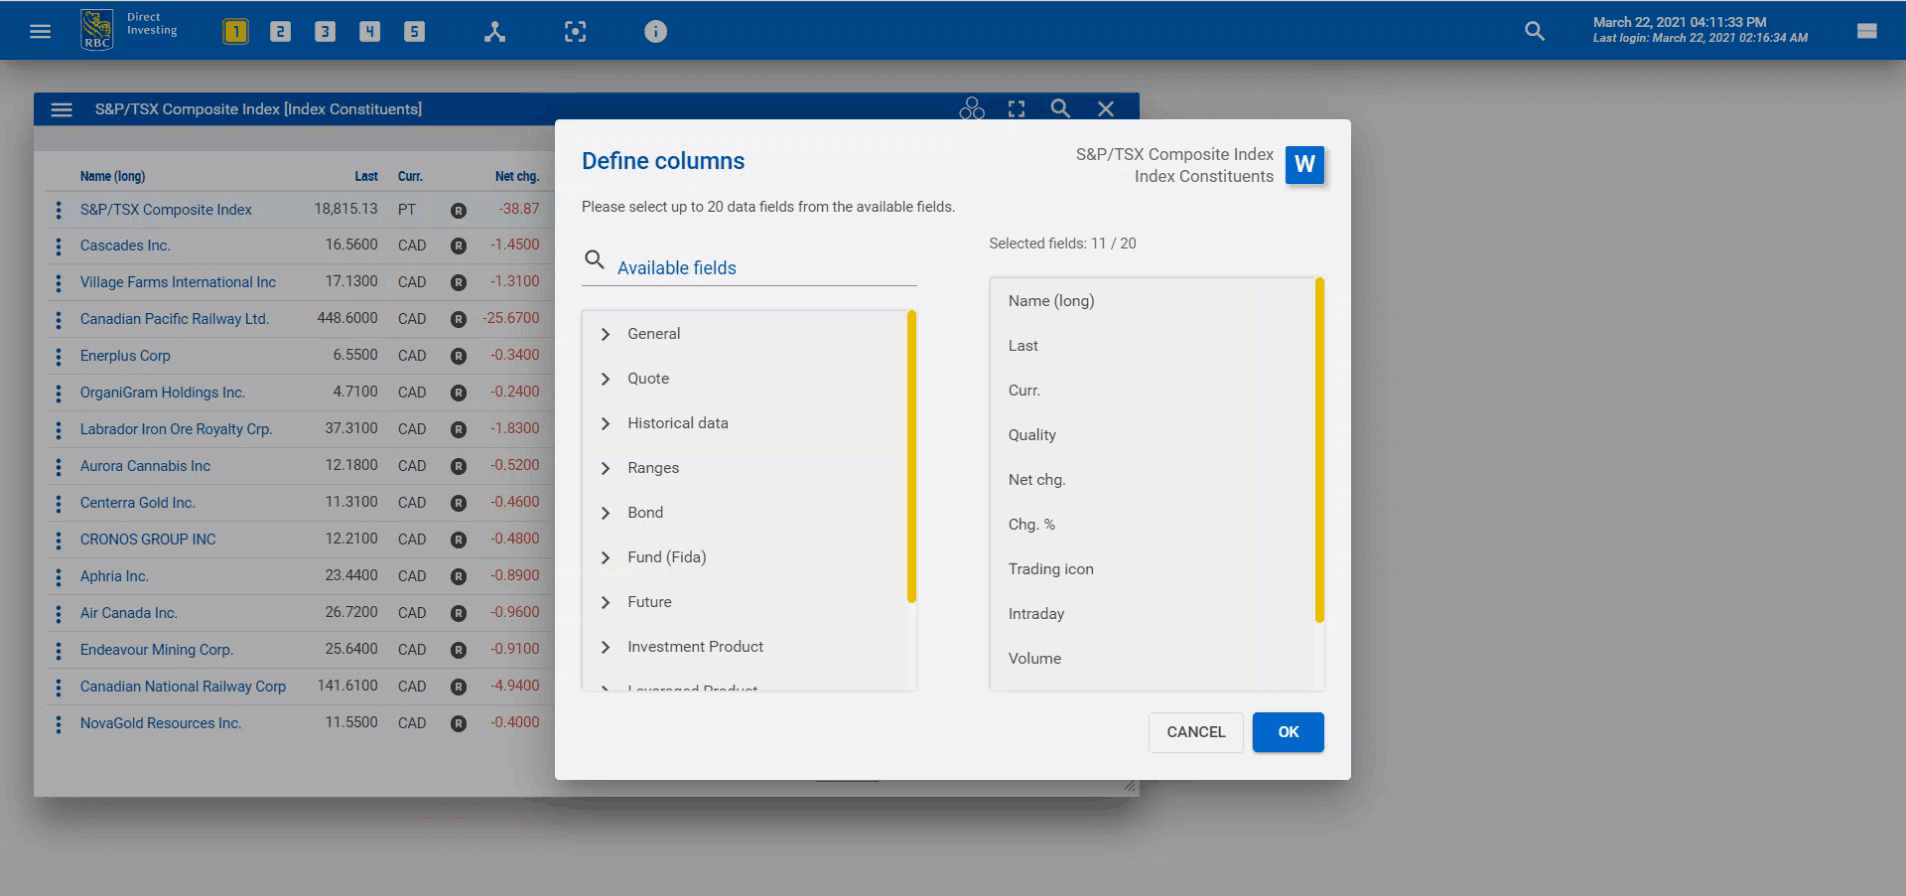This screenshot has height=896, width=1906.
Task: Open S&P/TSX Composite Index link
Action: tap(166, 209)
